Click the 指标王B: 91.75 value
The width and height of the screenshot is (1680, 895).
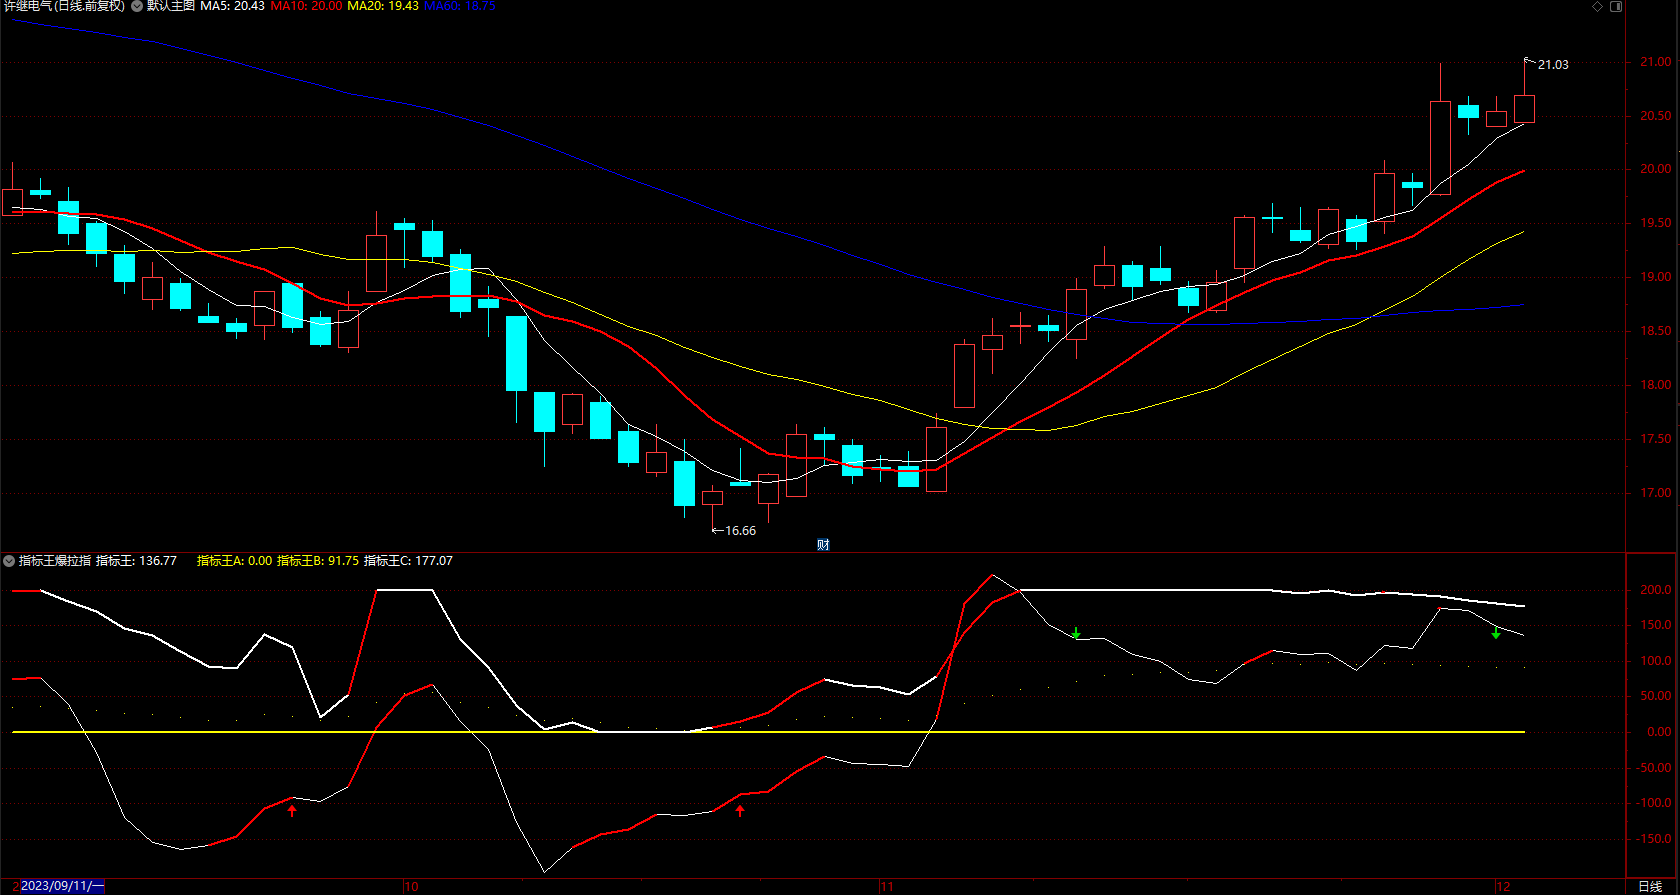pyautogui.click(x=318, y=561)
